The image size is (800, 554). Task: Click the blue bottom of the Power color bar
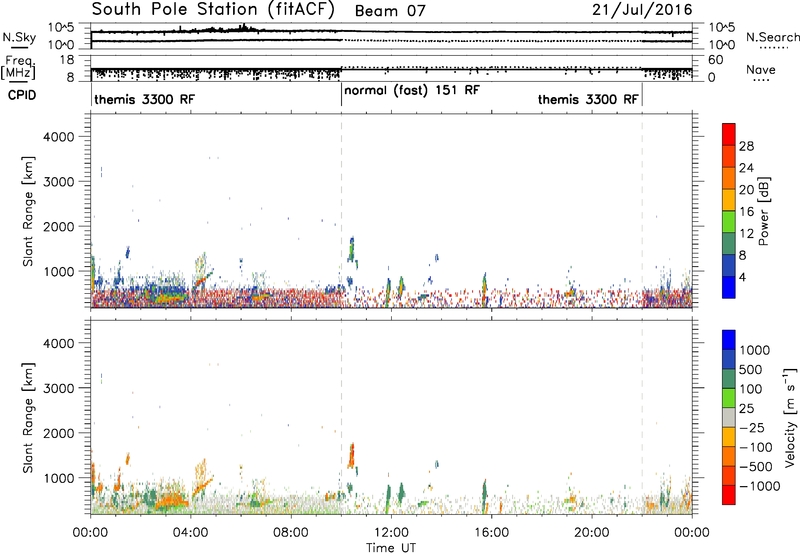point(729,287)
